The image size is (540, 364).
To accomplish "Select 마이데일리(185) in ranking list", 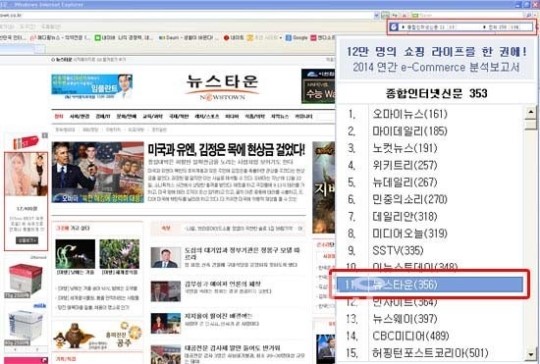I will tap(410, 131).
